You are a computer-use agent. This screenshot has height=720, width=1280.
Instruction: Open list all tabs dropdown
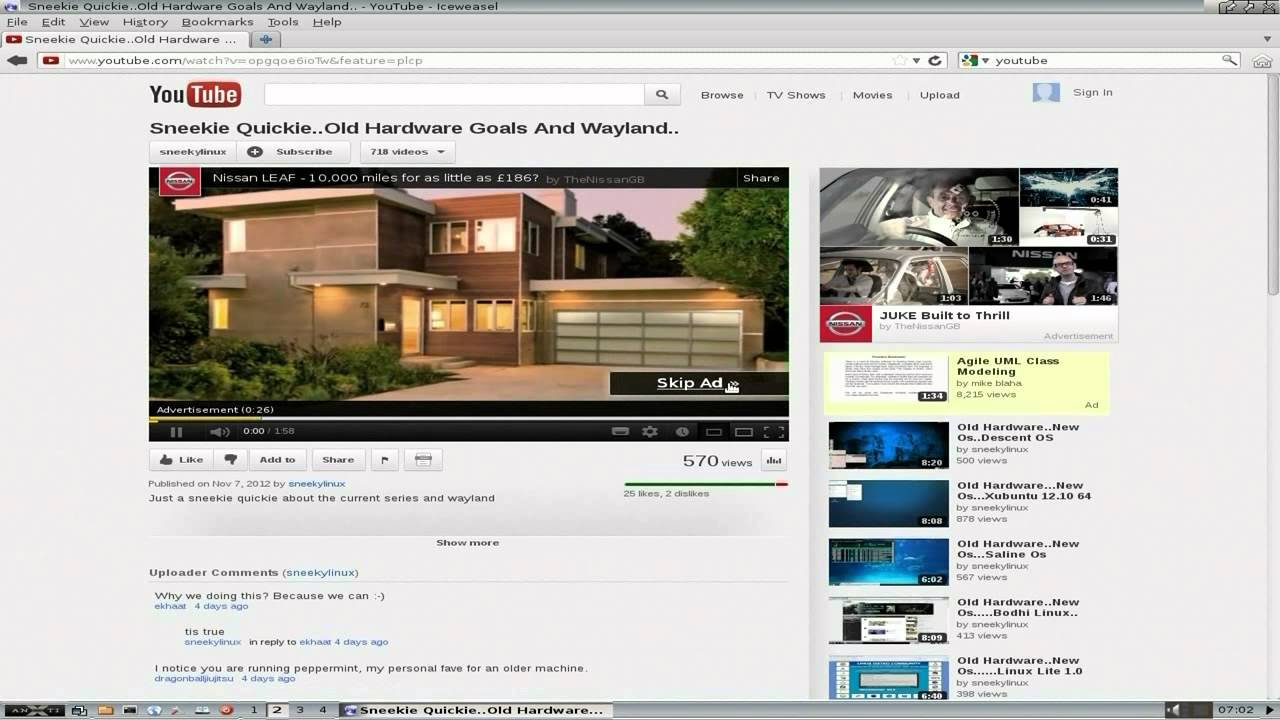(1267, 39)
